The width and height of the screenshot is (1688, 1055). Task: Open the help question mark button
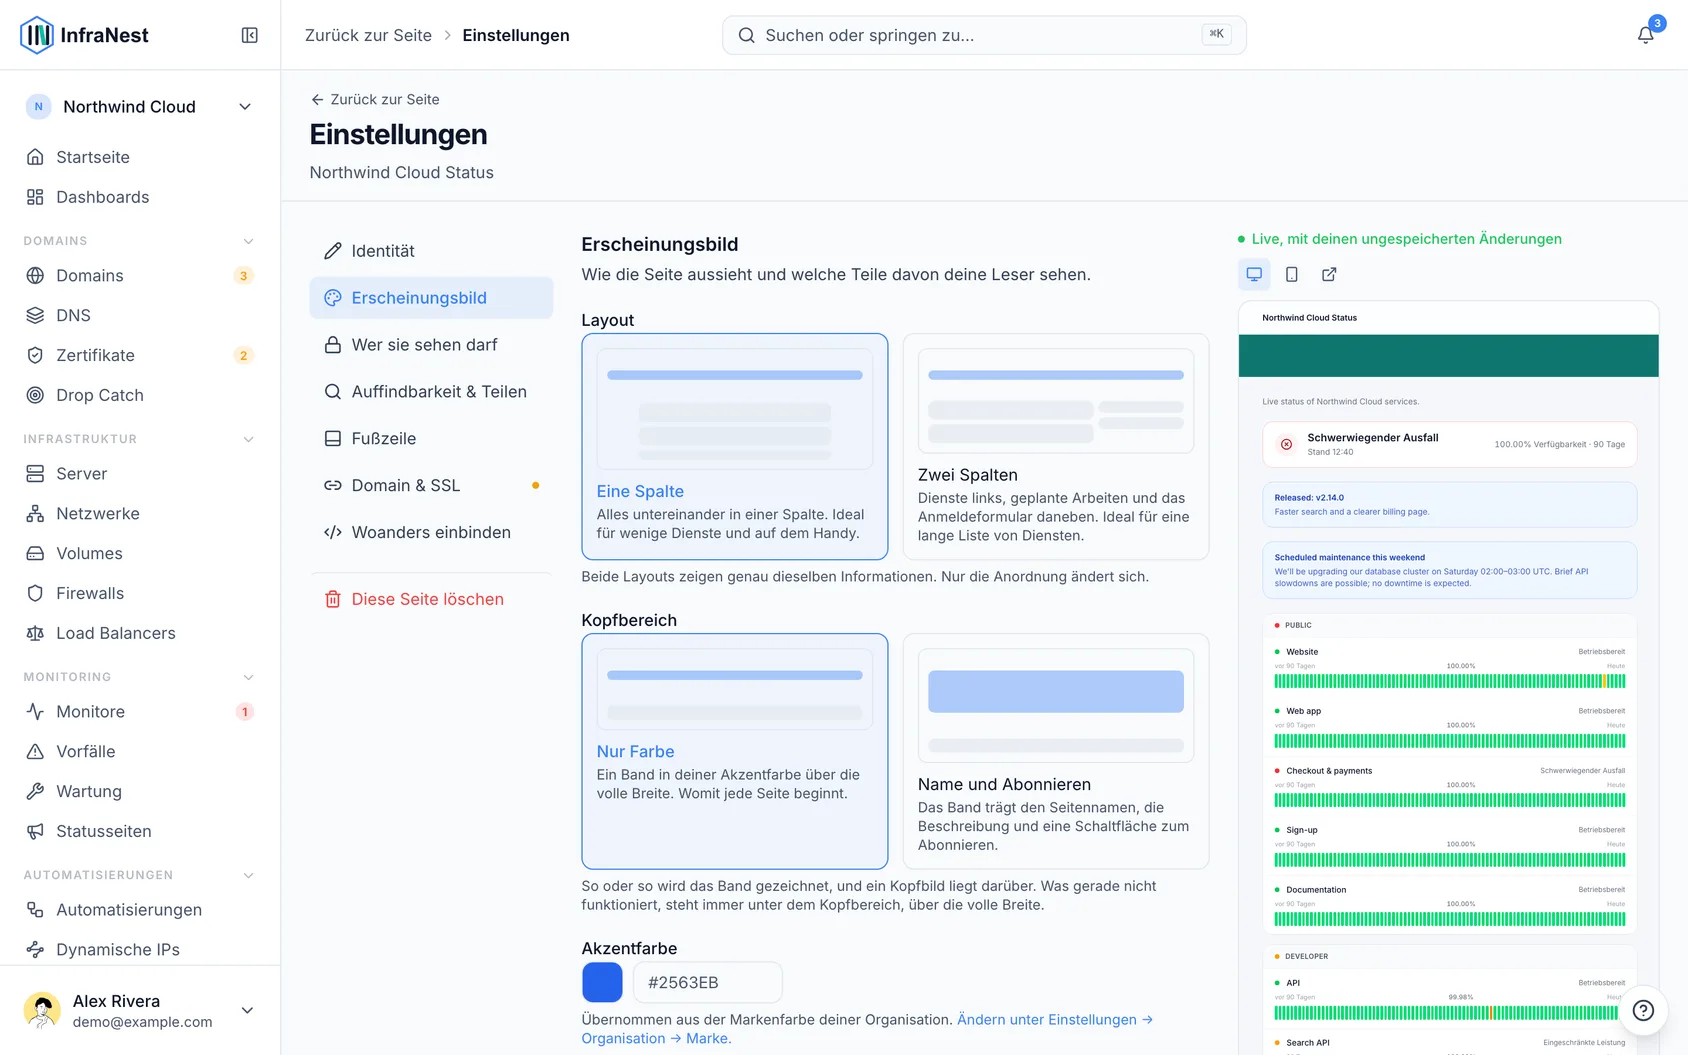[x=1643, y=1010]
